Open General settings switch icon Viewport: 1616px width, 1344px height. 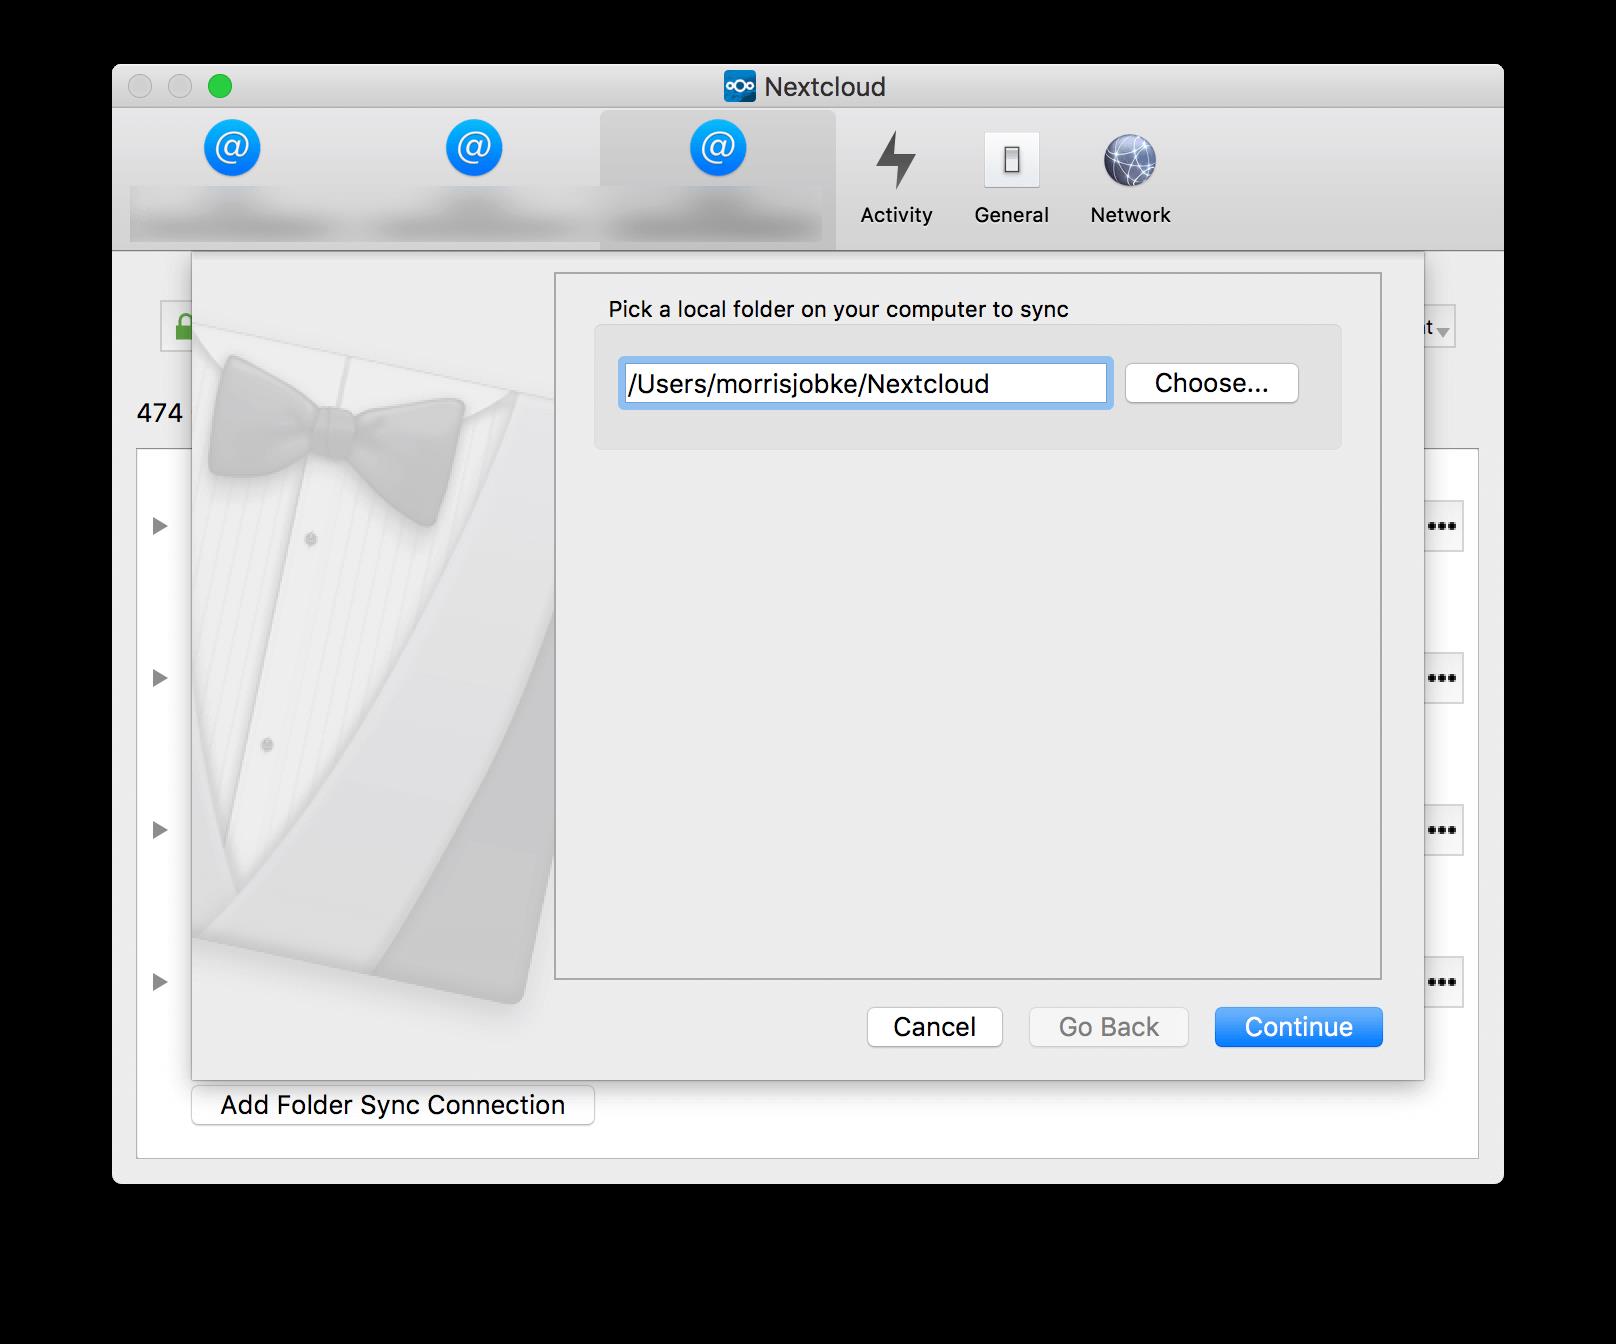[1011, 177]
